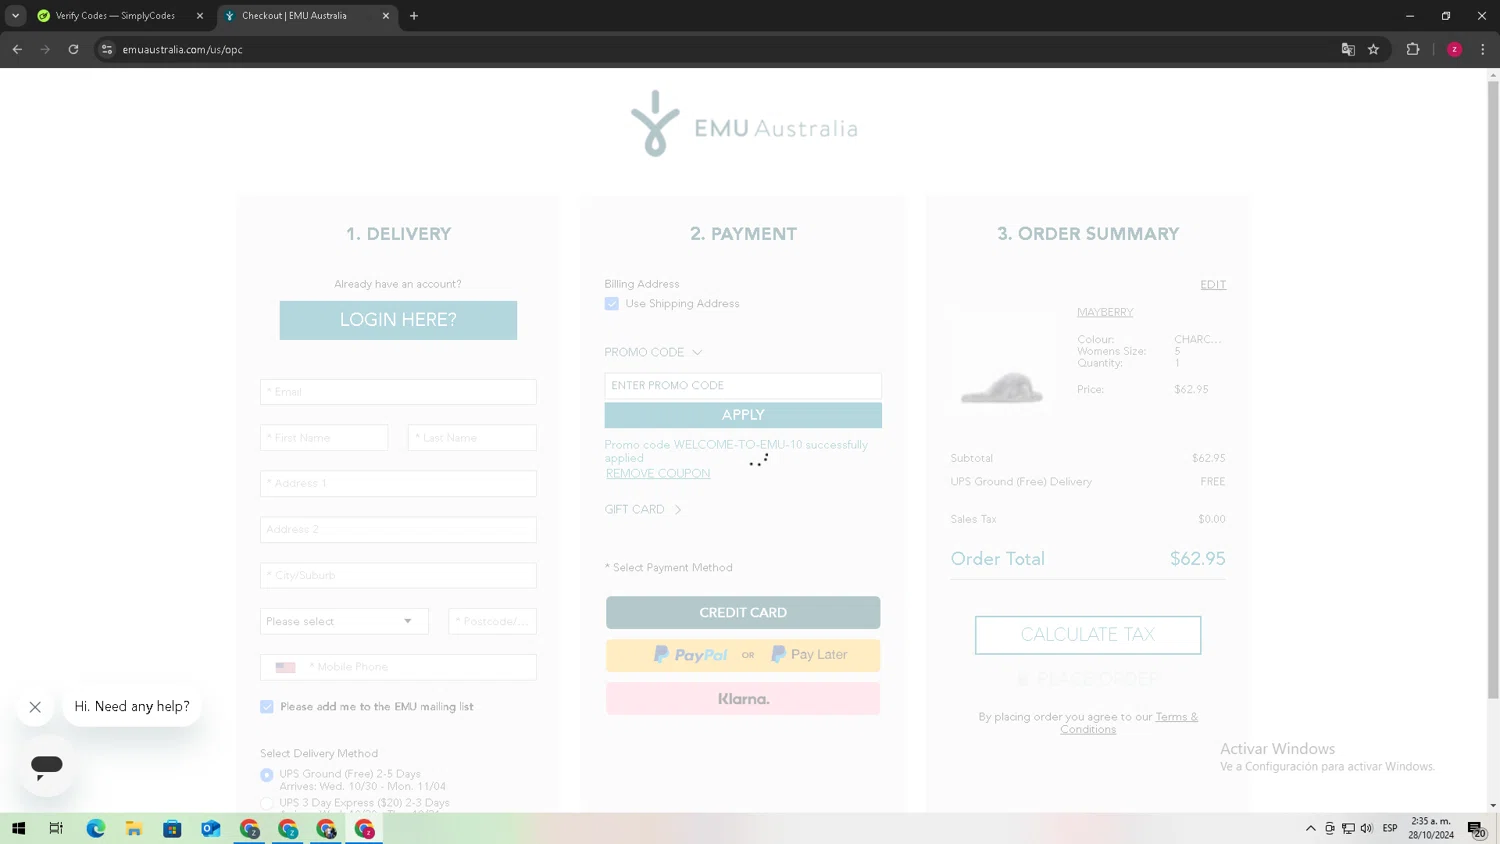This screenshot has height=844, width=1500.
Task: Click the page vertical scrollbar
Action: pos(1493,390)
